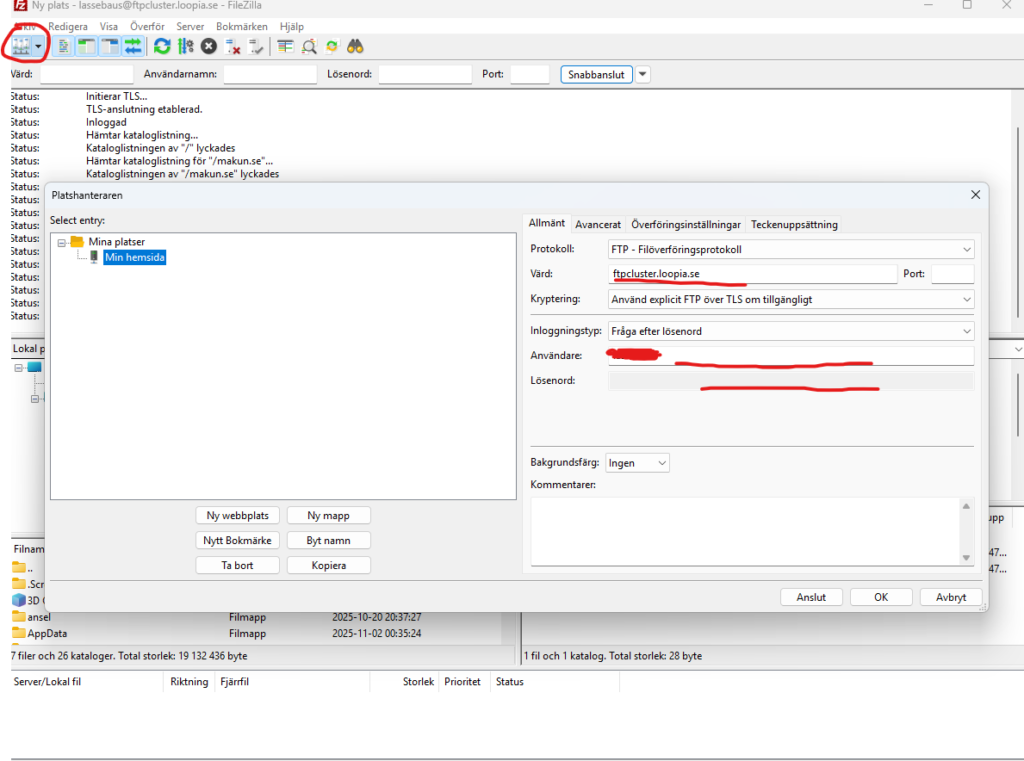1024x761 pixels.
Task: Click the binoculars file search icon
Action: [355, 46]
